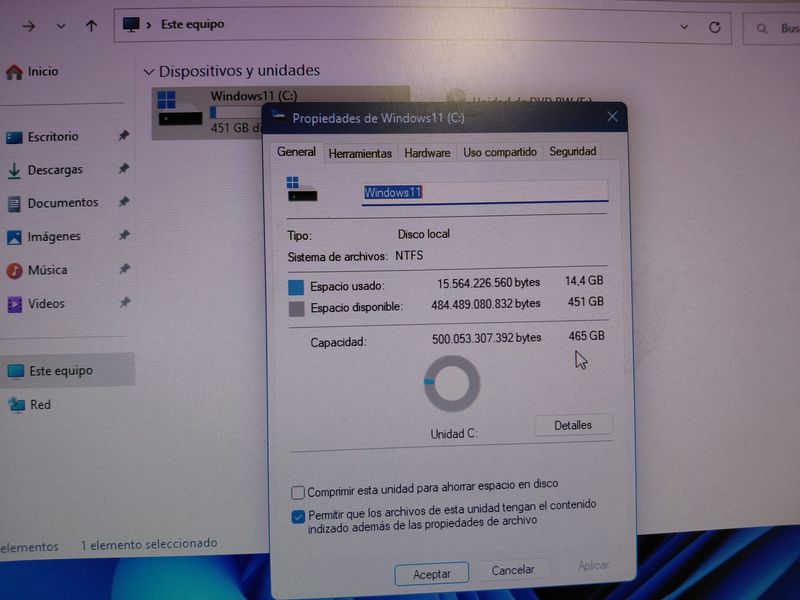800x600 pixels.
Task: Enable Comprimir esta unidad checkbox
Action: 298,492
